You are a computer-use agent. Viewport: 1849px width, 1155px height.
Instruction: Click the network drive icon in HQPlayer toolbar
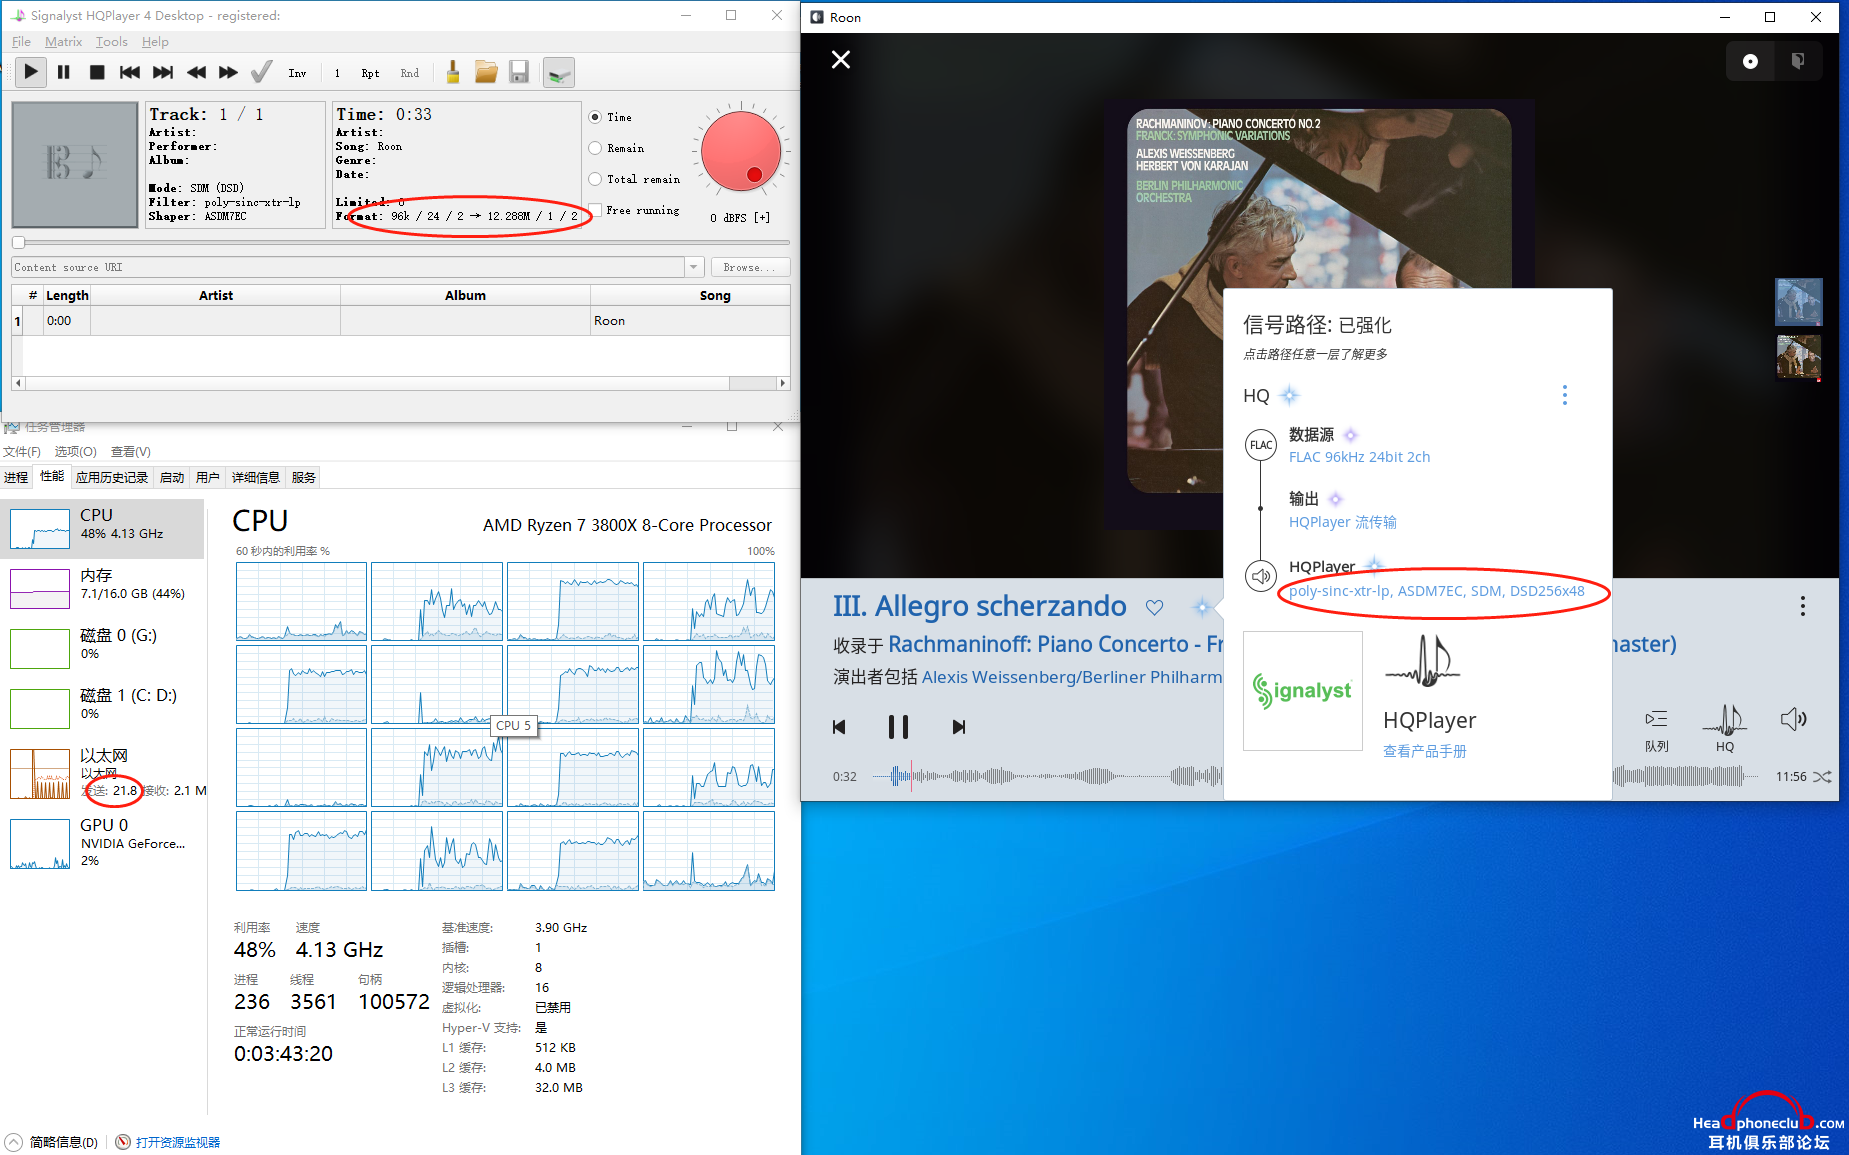[559, 72]
